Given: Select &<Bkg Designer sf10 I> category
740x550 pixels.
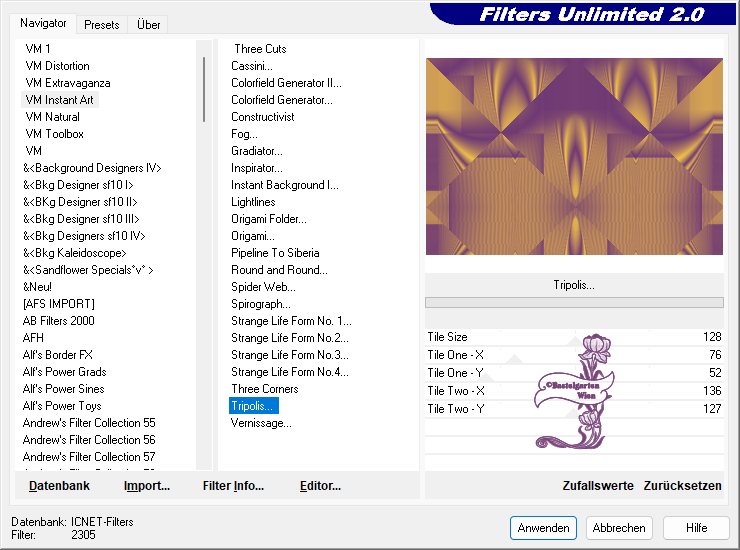Looking at the screenshot, I should tap(78, 185).
